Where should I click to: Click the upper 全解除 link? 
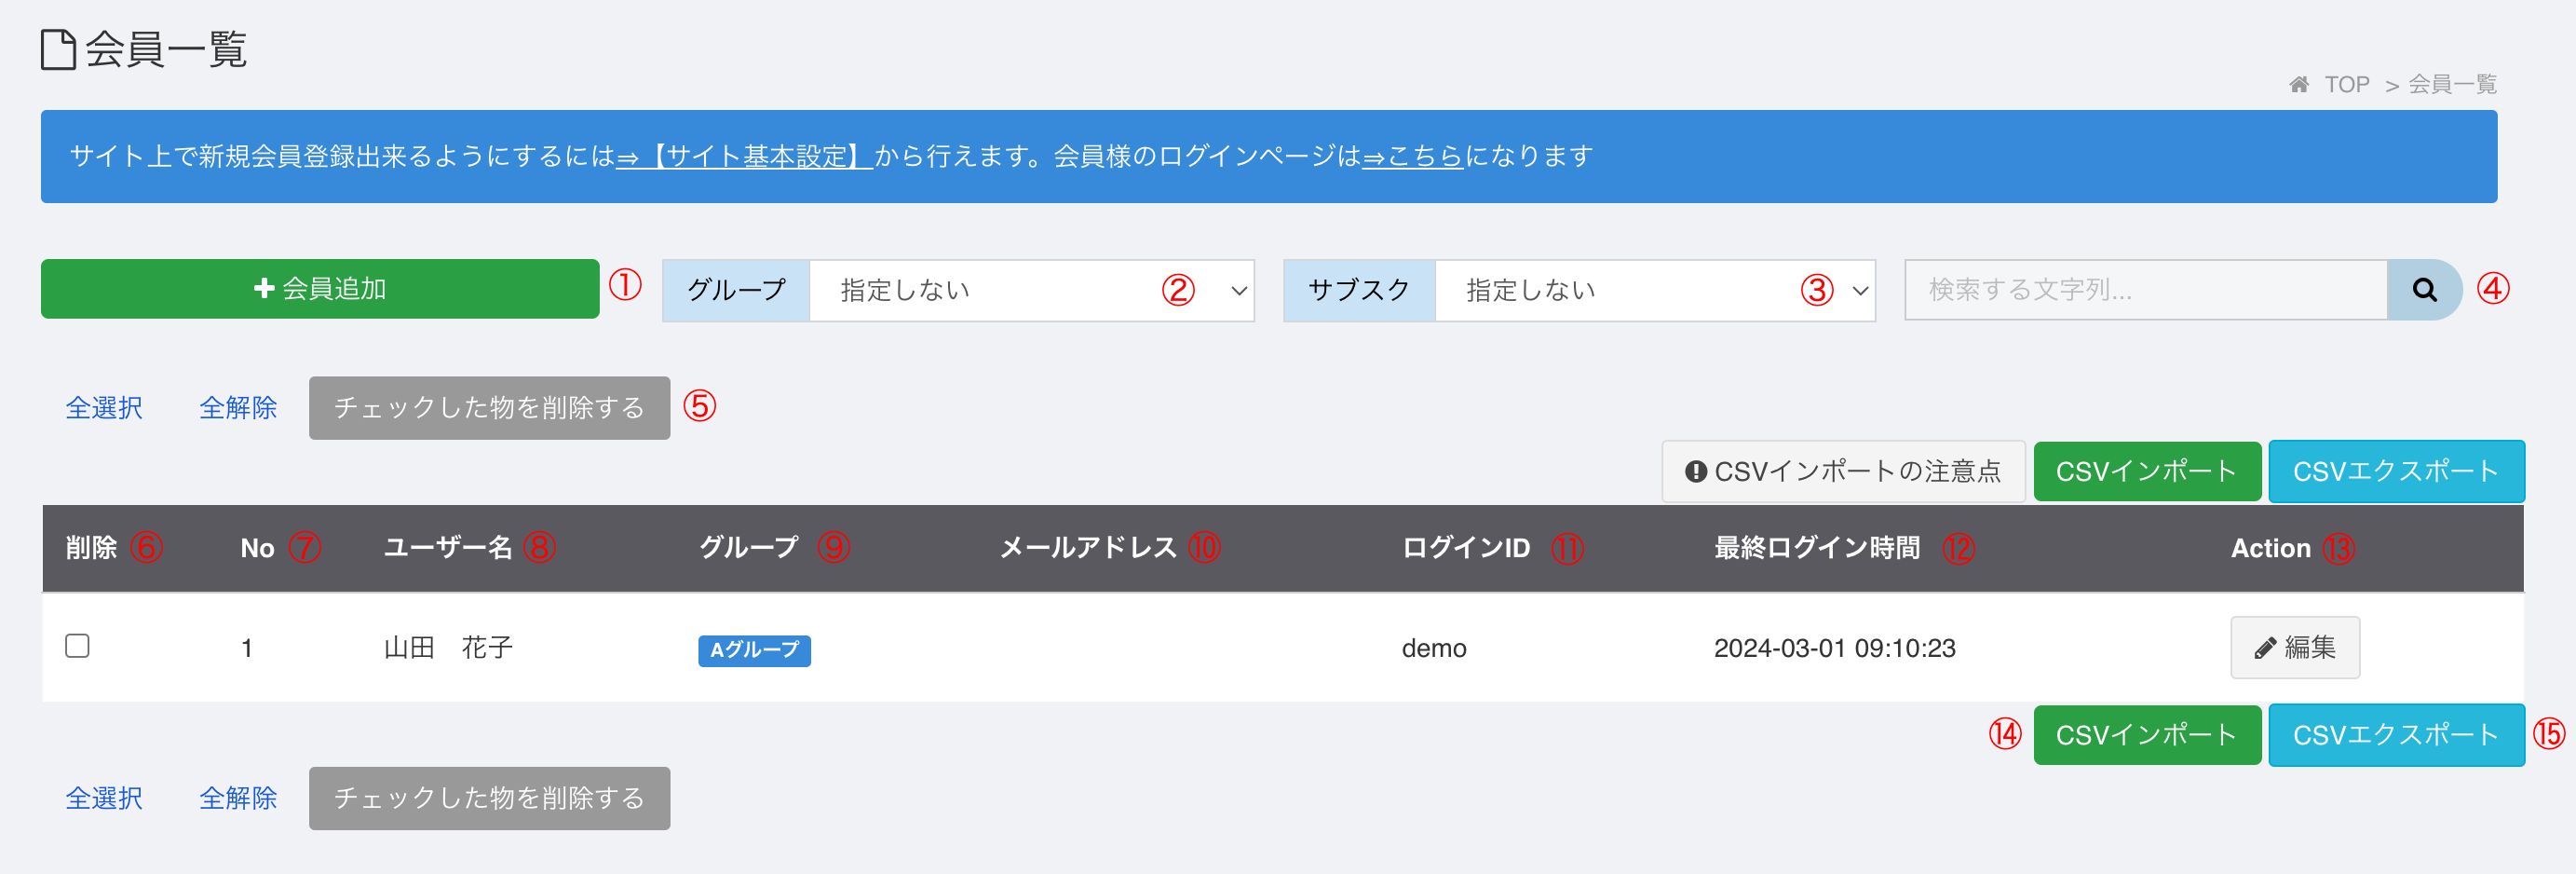238,407
